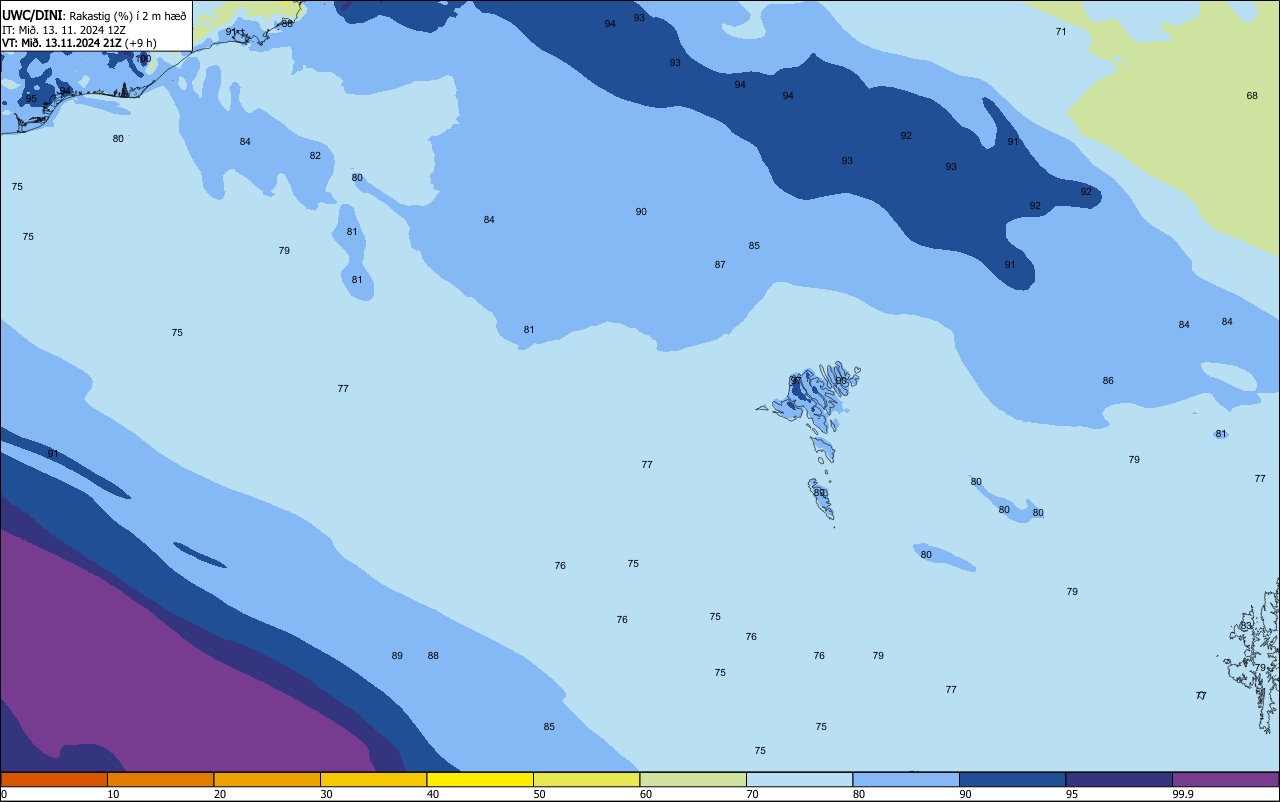Click the golden 30–40 legend swatch
This screenshot has width=1280, height=802.
pos(373,779)
